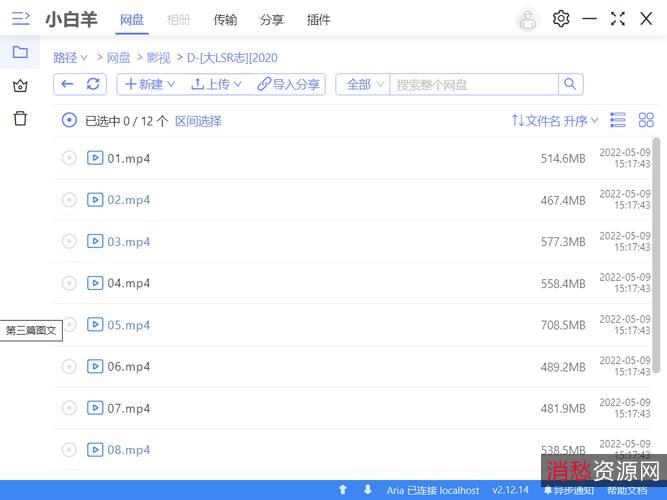667x500 pixels.
Task: Open the 01.mp4 file name
Action: (128, 158)
